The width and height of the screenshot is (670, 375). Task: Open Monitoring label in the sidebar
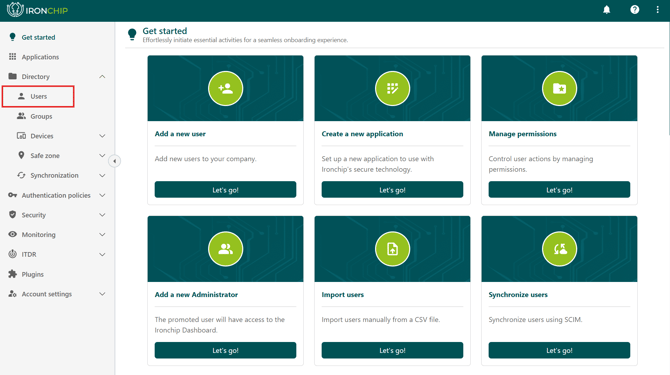click(38, 234)
